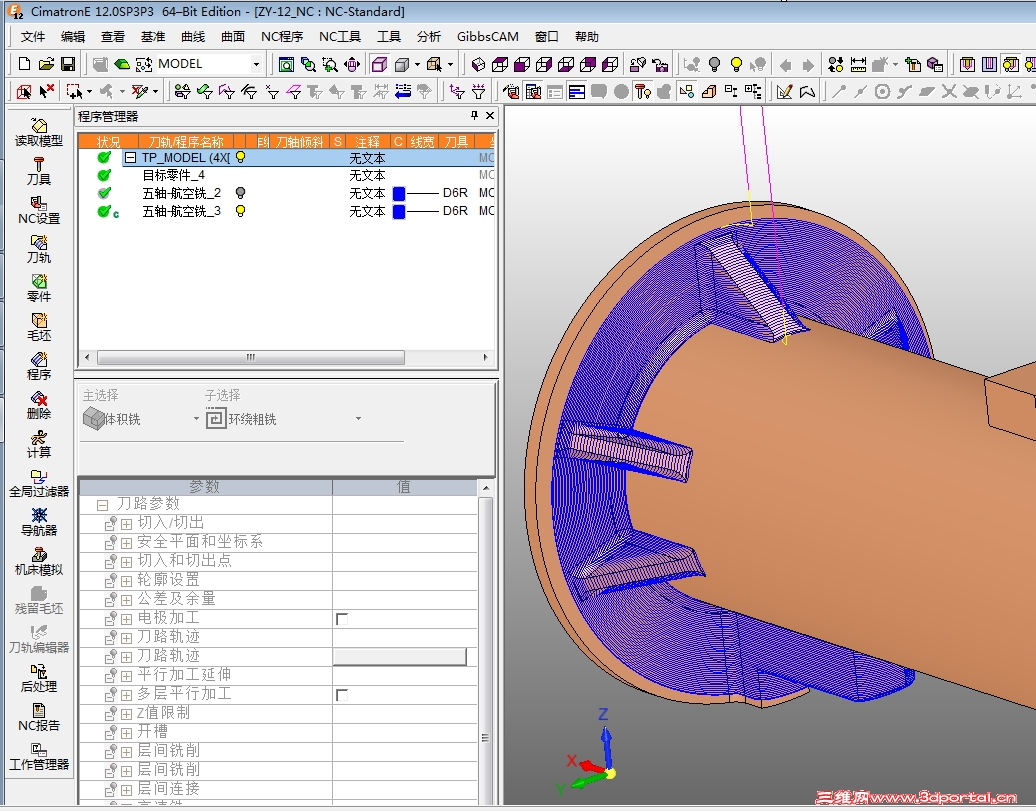1036x811 pixels.
Task: Click the program list horizontal scrollbar
Action: click(251, 358)
